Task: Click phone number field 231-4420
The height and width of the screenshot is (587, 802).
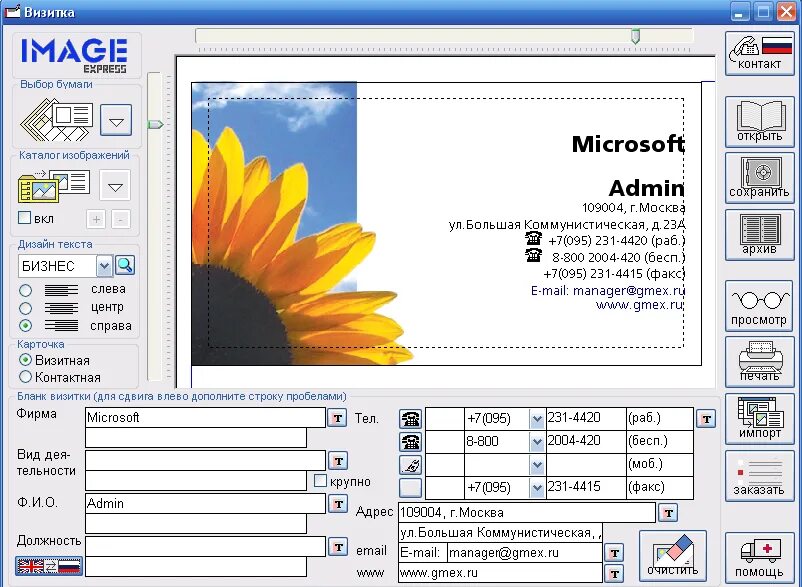Action: (586, 418)
